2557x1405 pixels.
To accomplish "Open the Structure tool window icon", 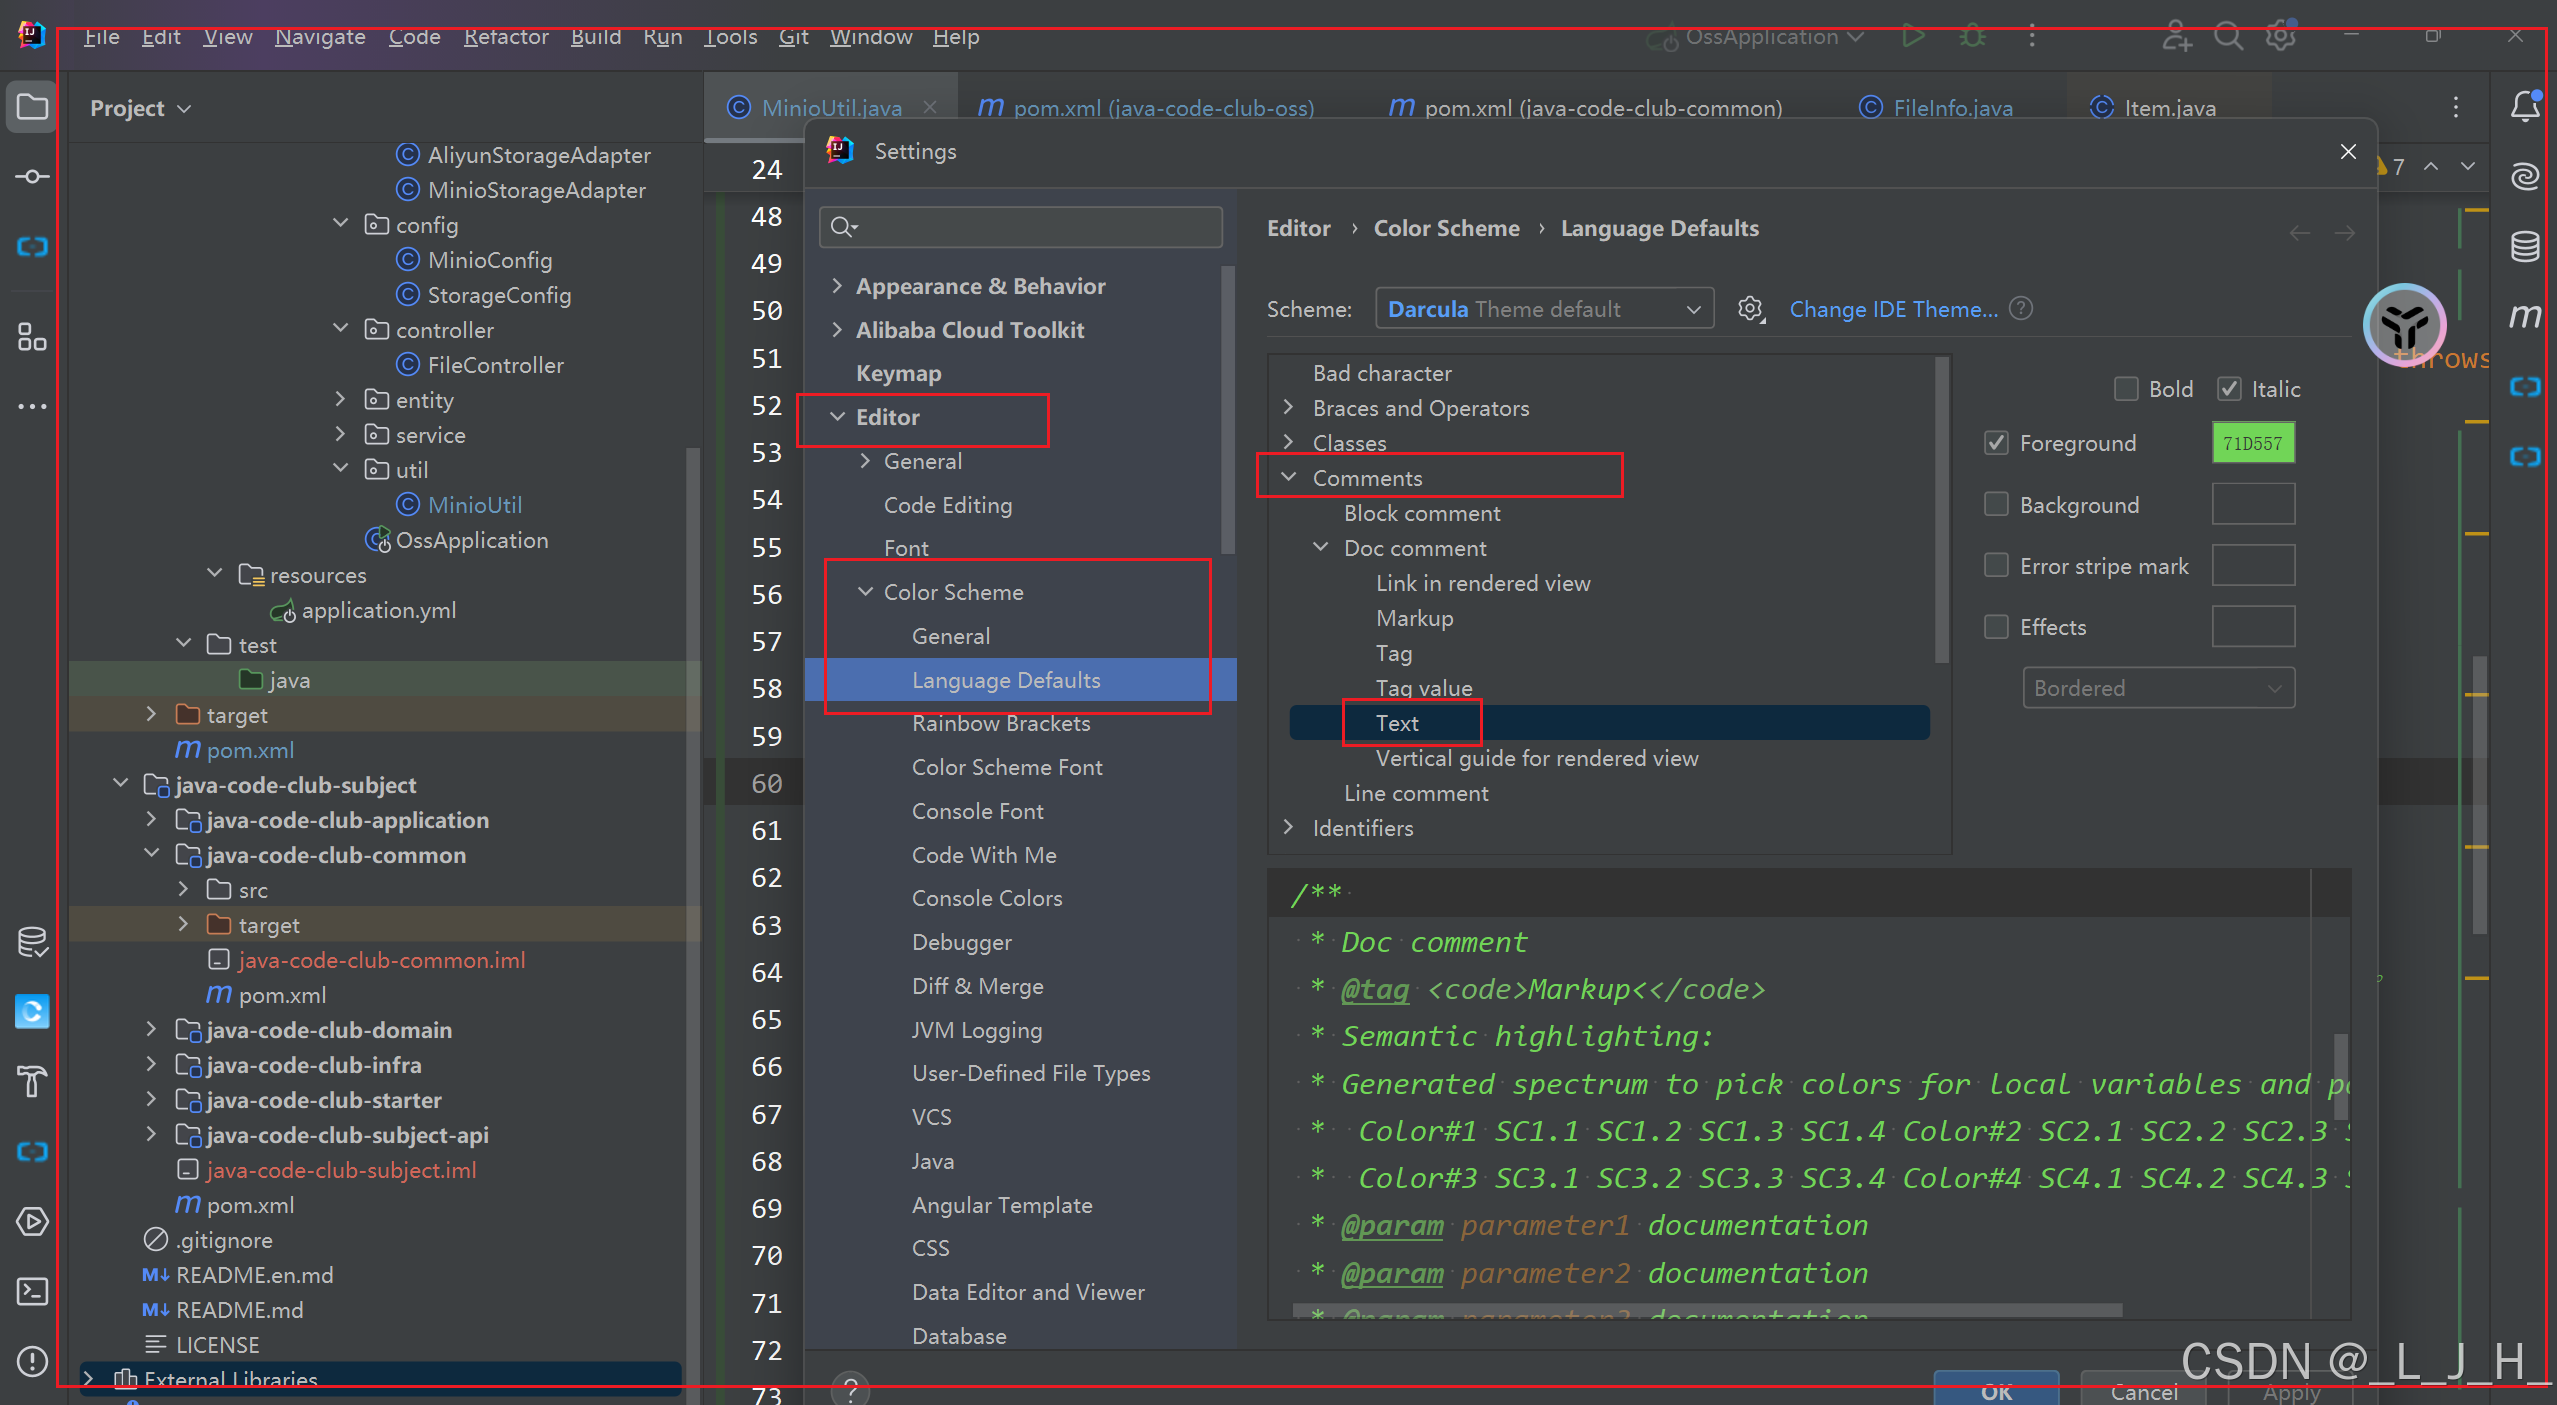I will [x=32, y=337].
